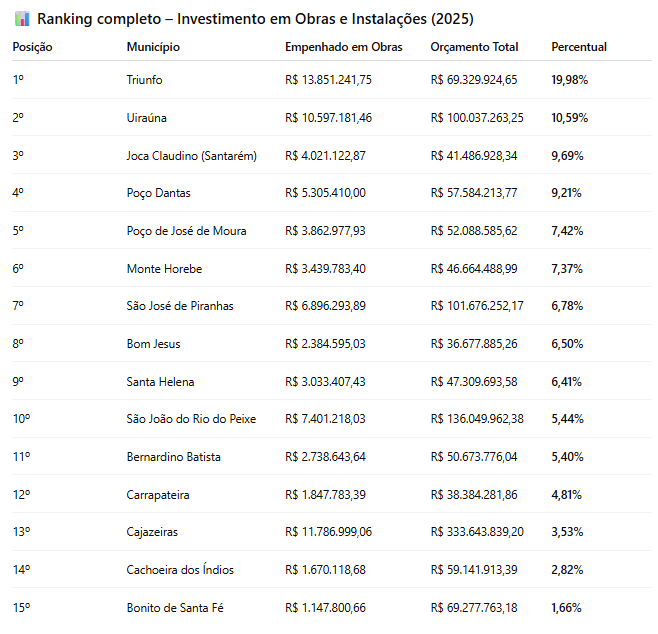
Task: Select Poço de José de Moura cell
Action: click(186, 231)
